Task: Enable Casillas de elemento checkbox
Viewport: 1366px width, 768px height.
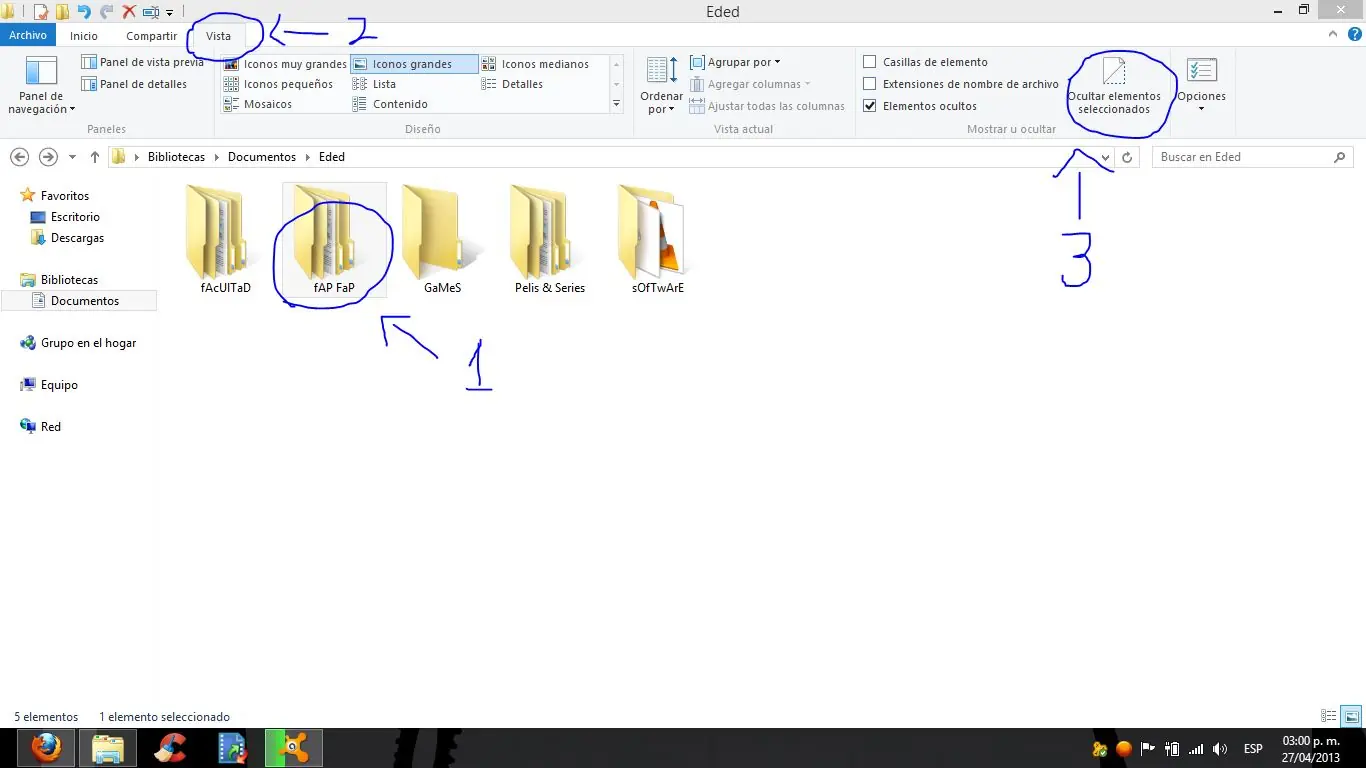Action: tap(870, 62)
